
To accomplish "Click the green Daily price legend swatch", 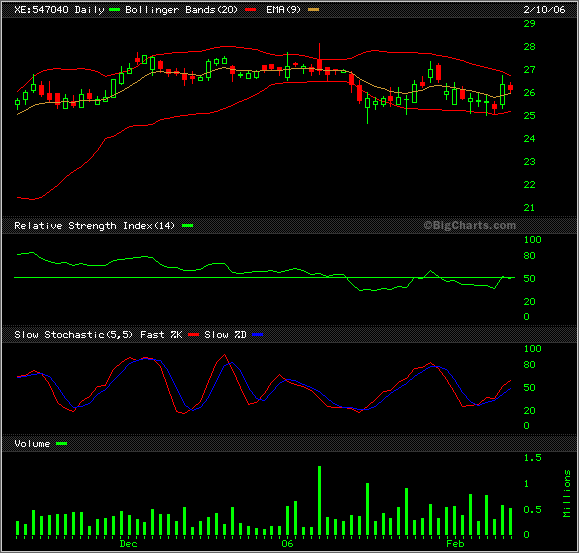I will 114,10.
